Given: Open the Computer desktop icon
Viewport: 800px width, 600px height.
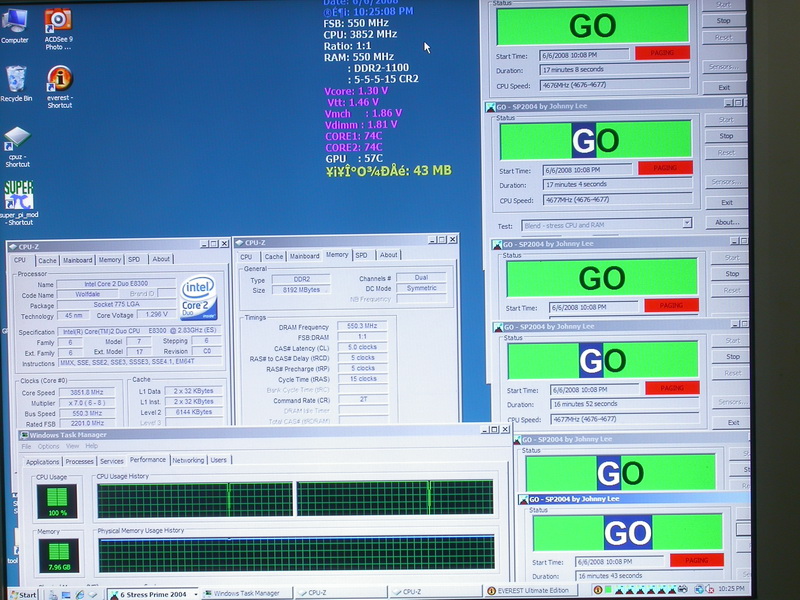Looking at the screenshot, I should (x=14, y=26).
